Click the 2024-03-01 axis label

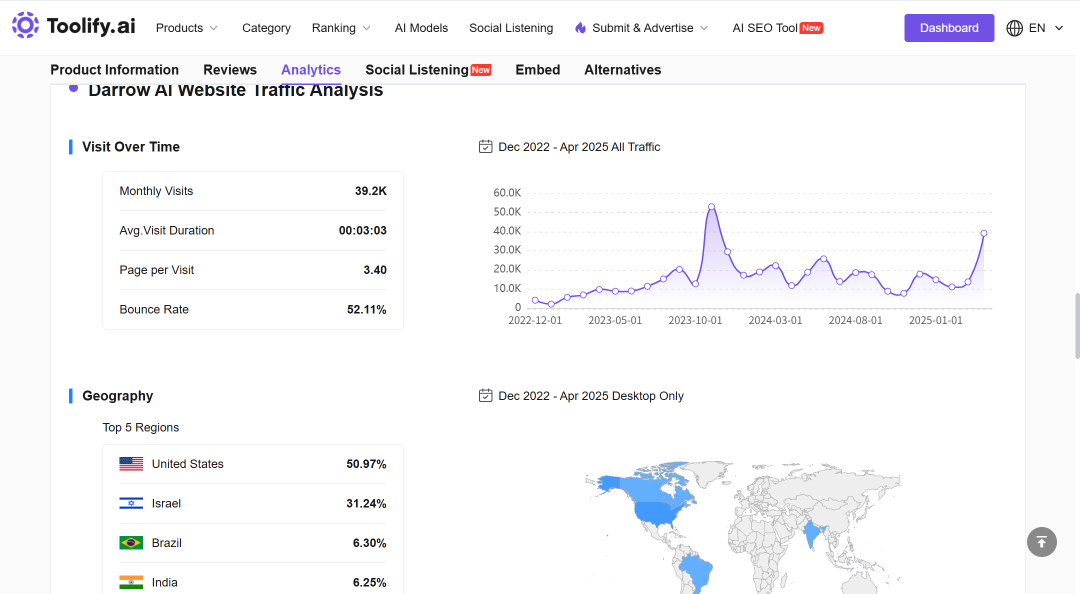point(776,320)
